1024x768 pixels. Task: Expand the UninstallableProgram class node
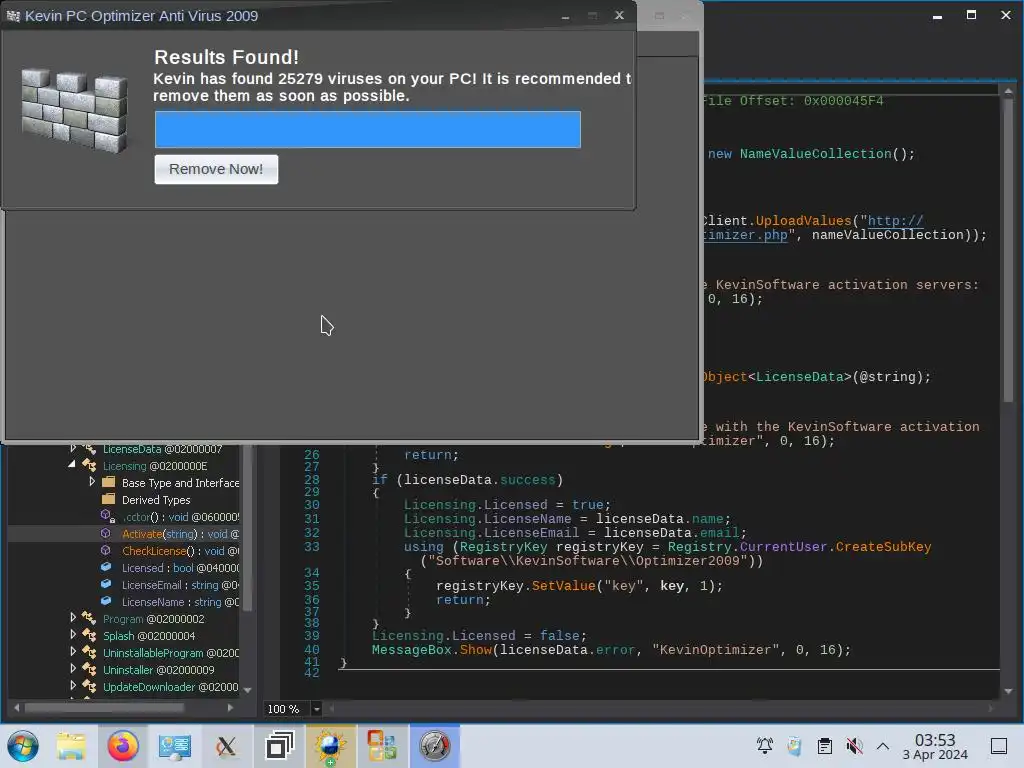click(x=73, y=652)
